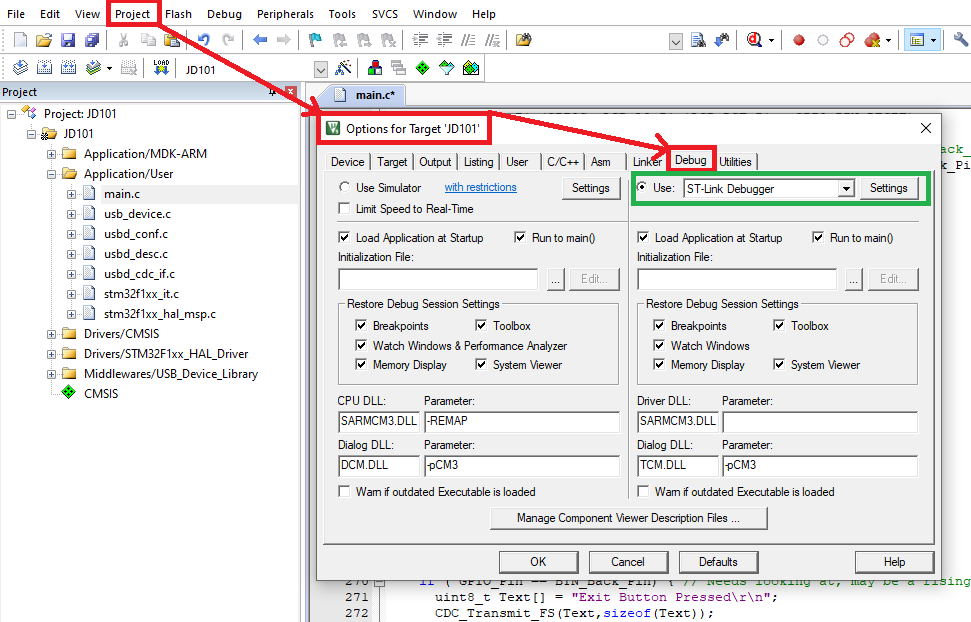Select usbd_conf.c in the project tree
Viewport: 971px width, 622px height.
[x=136, y=234]
